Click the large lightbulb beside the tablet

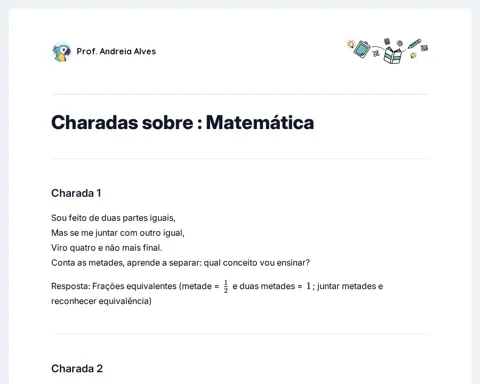click(350, 44)
